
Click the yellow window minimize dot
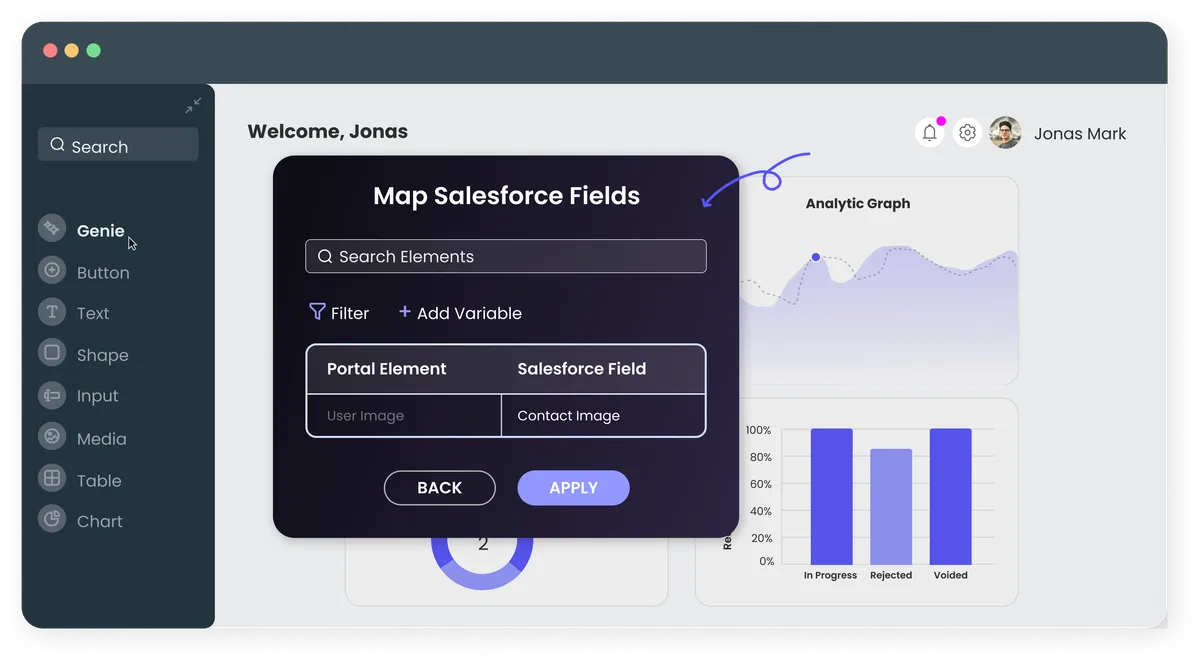pyautogui.click(x=72, y=50)
